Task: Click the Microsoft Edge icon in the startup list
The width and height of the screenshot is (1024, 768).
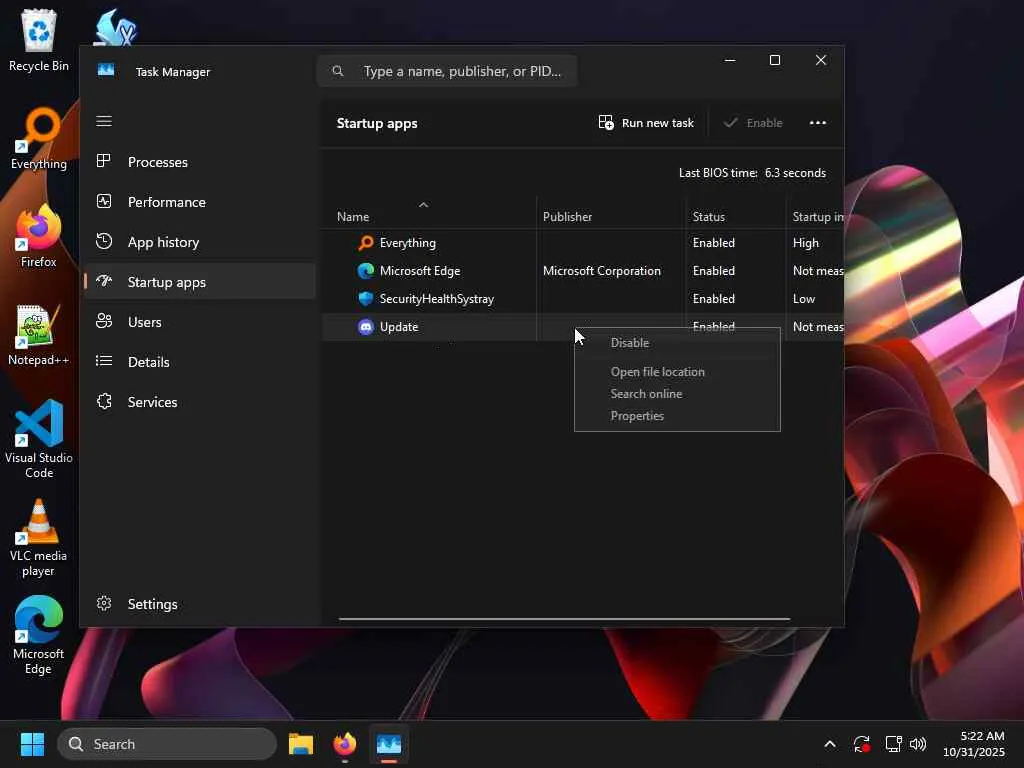Action: tap(366, 271)
